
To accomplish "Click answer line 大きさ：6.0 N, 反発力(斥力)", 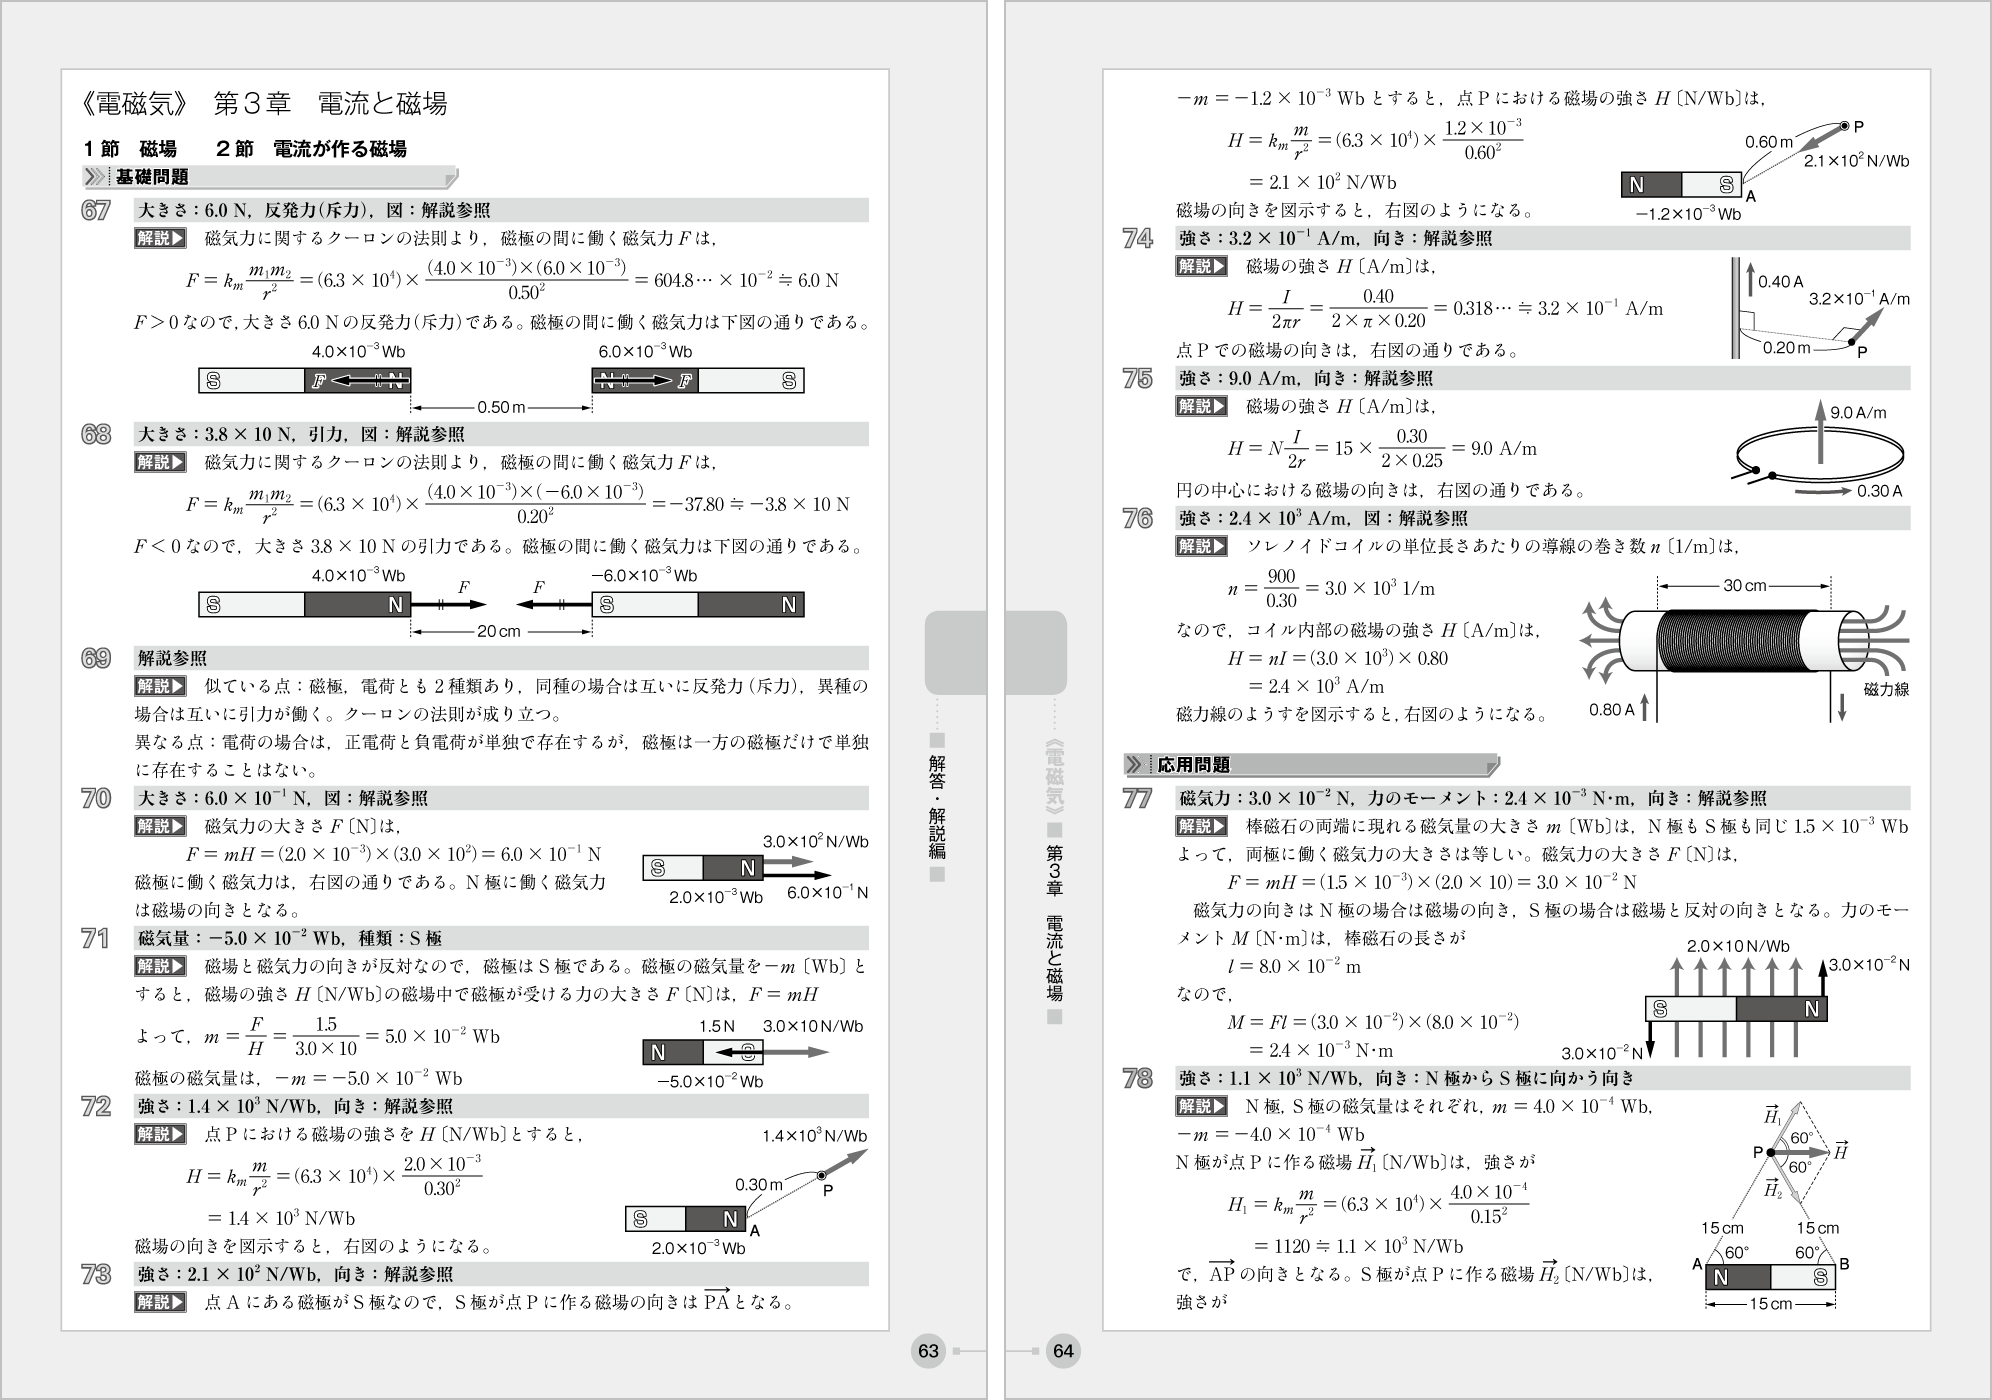I will [501, 211].
